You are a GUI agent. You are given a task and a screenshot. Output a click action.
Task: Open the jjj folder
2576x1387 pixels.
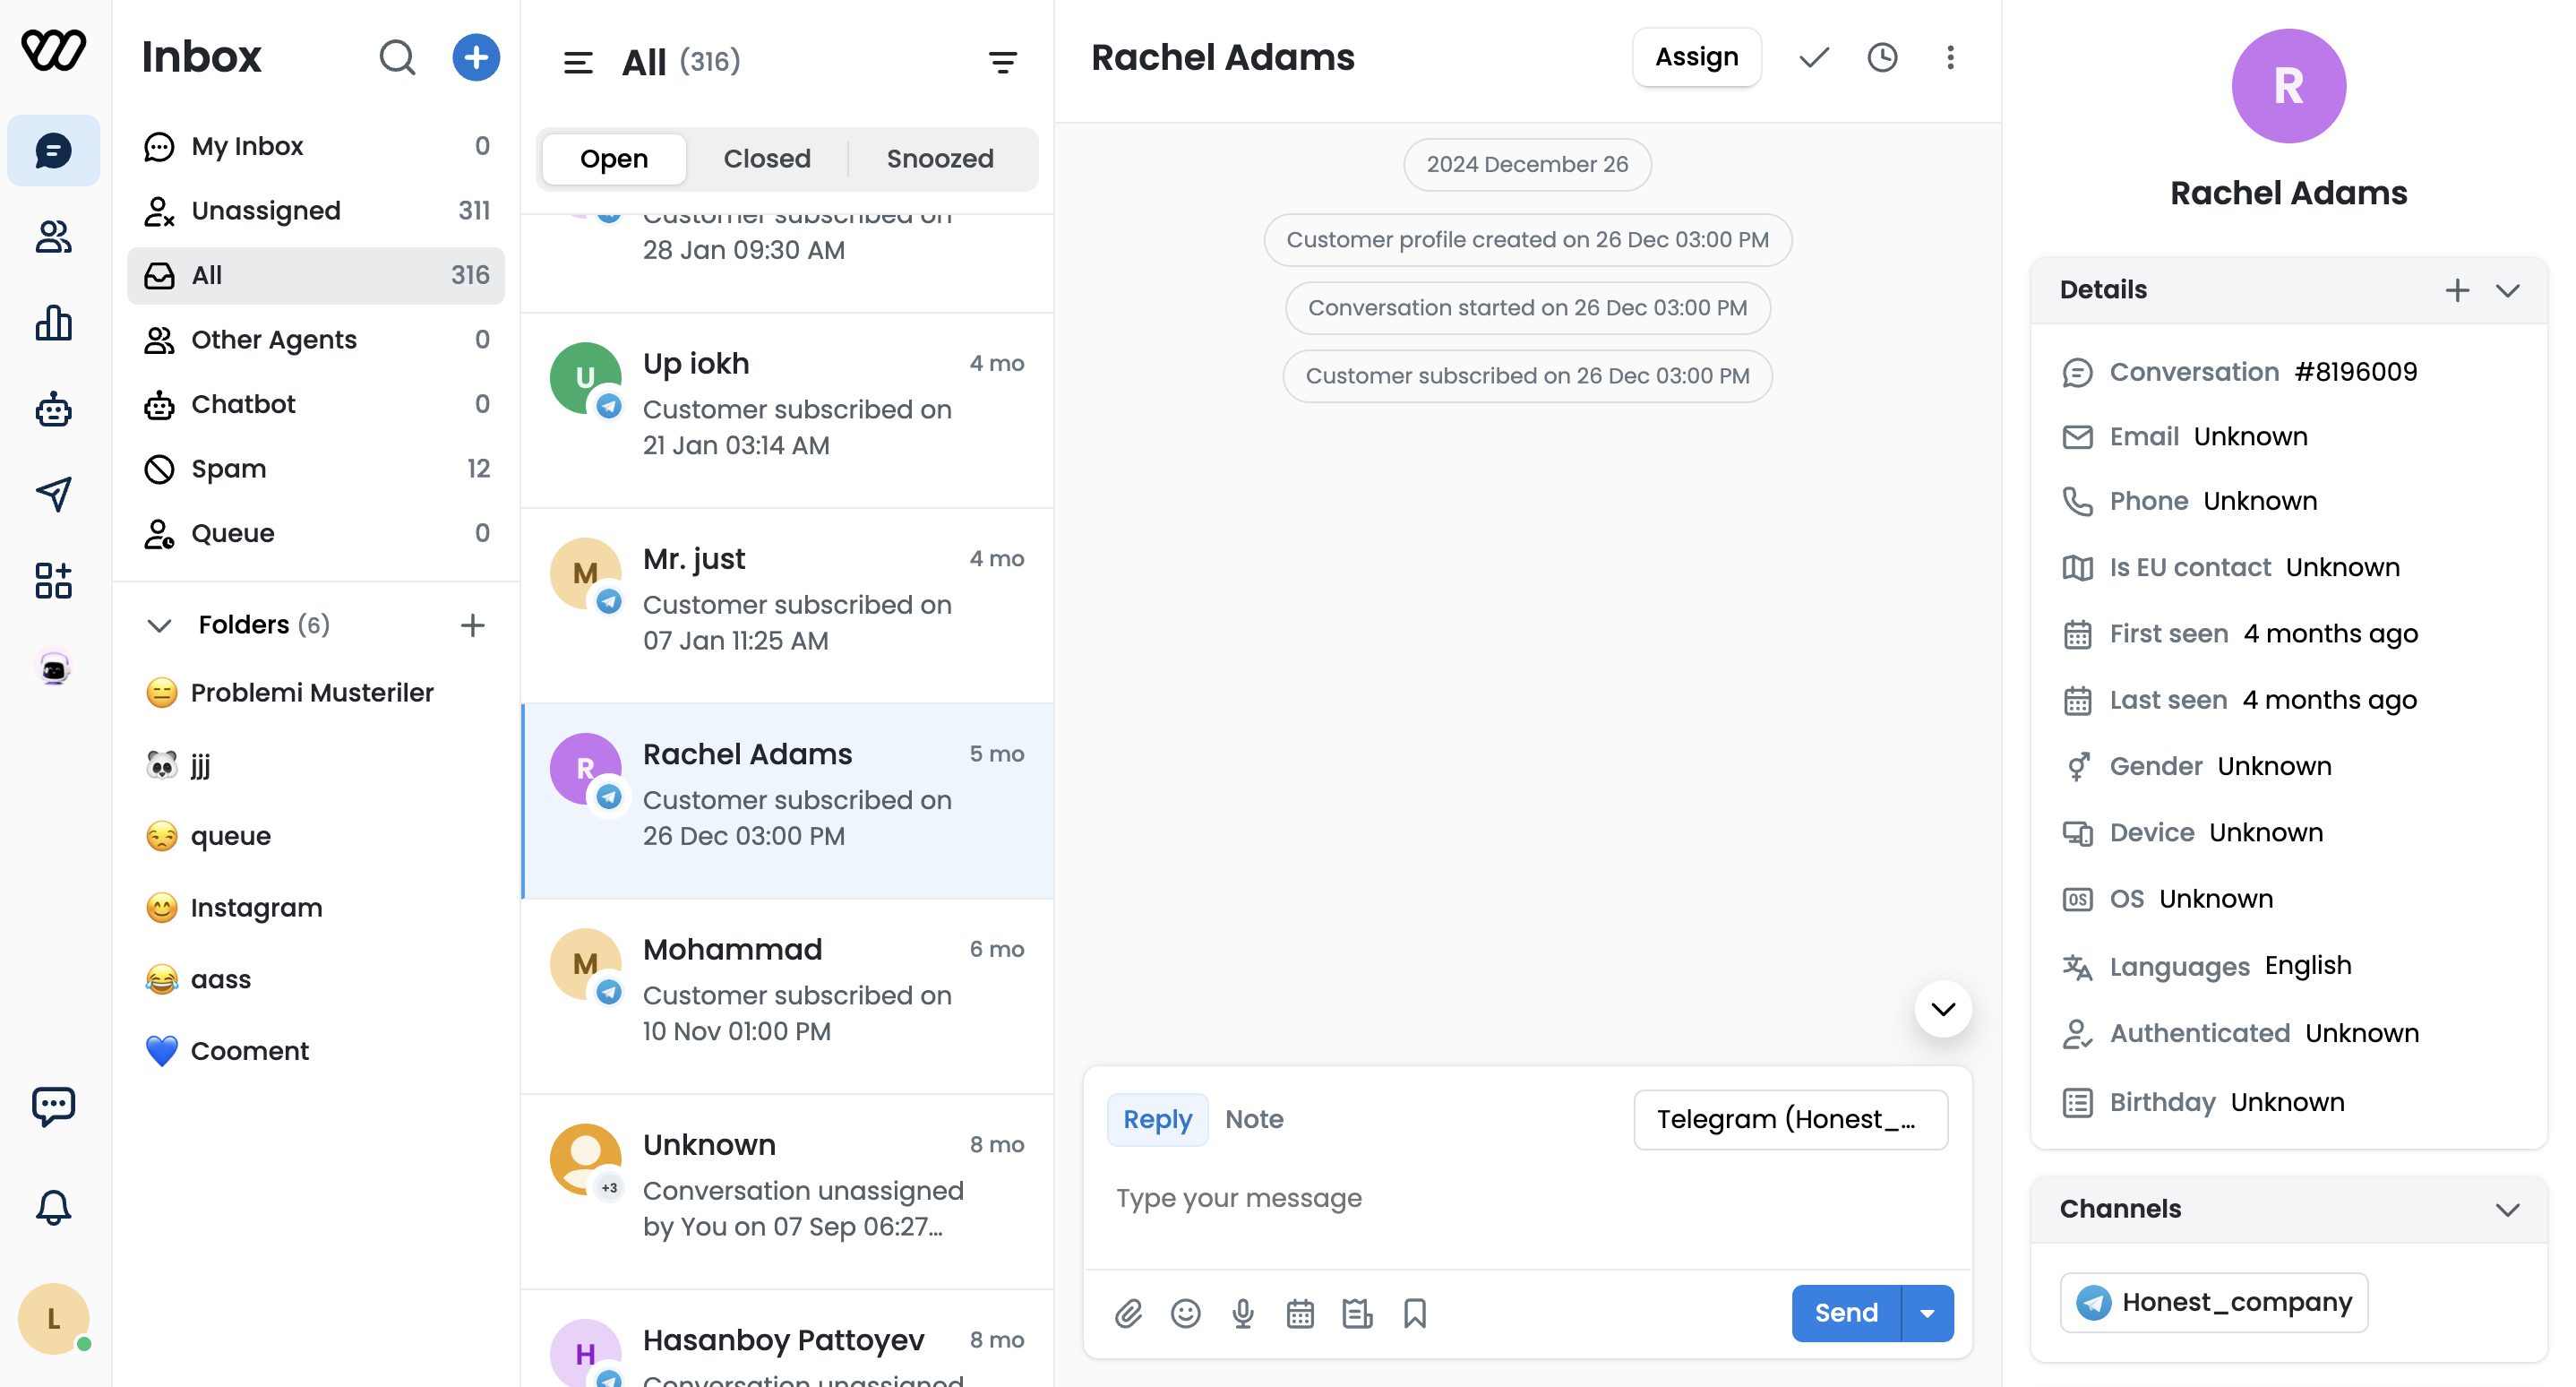[316, 765]
